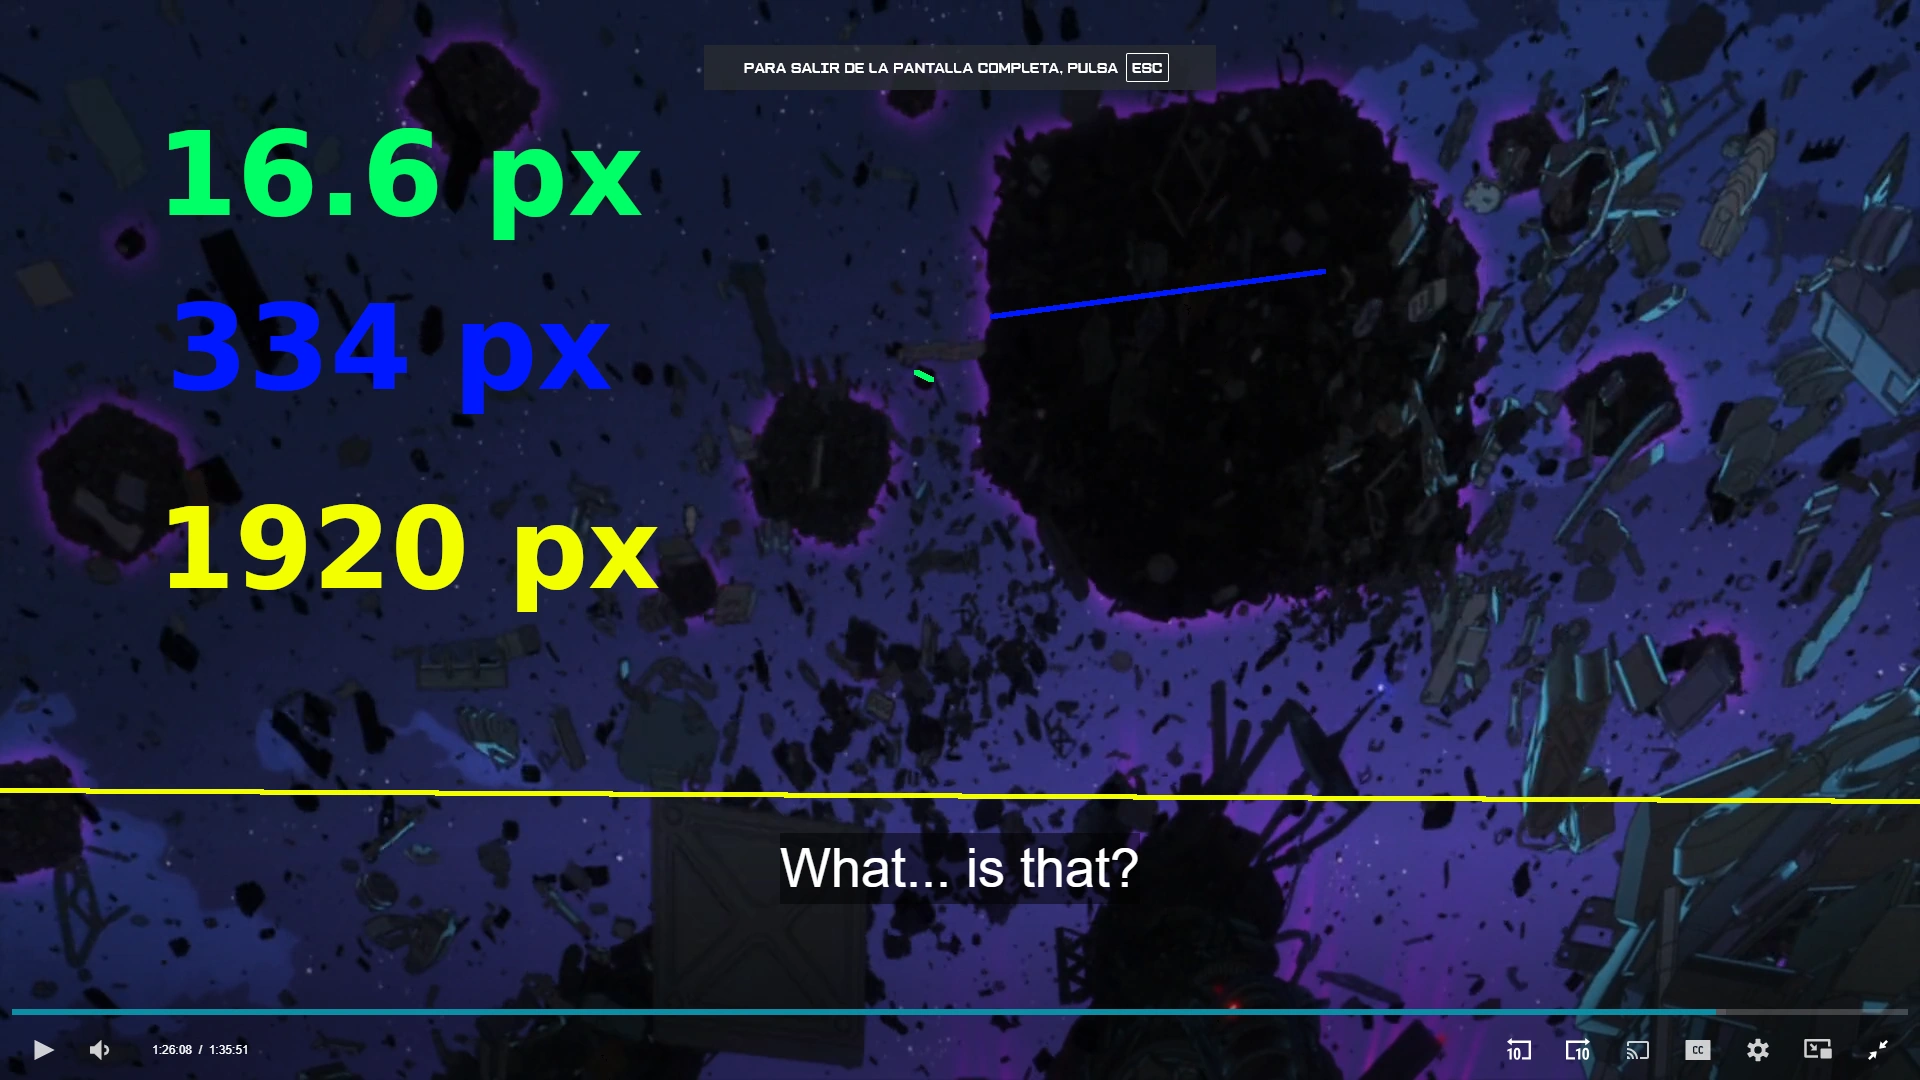Toggle closed captions with the CC button
Image resolution: width=1920 pixels, height=1080 pixels.
pyautogui.click(x=1697, y=1050)
